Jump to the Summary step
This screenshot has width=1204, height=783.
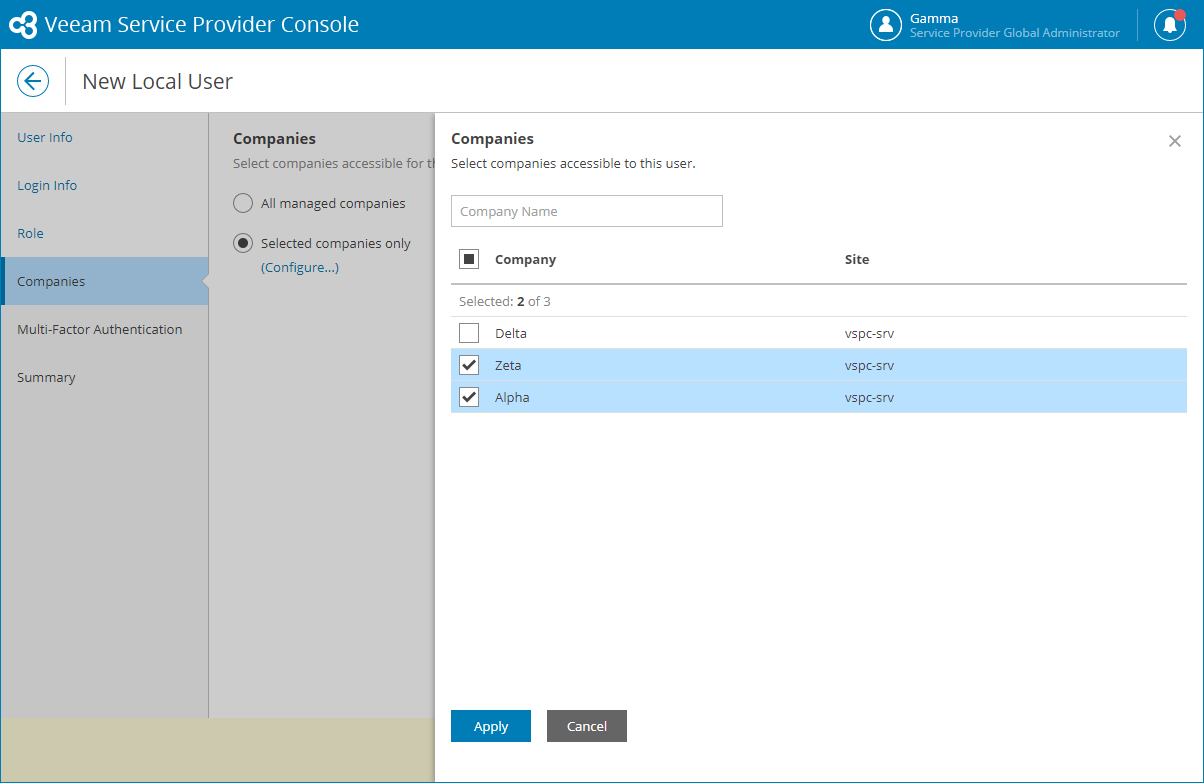[46, 377]
